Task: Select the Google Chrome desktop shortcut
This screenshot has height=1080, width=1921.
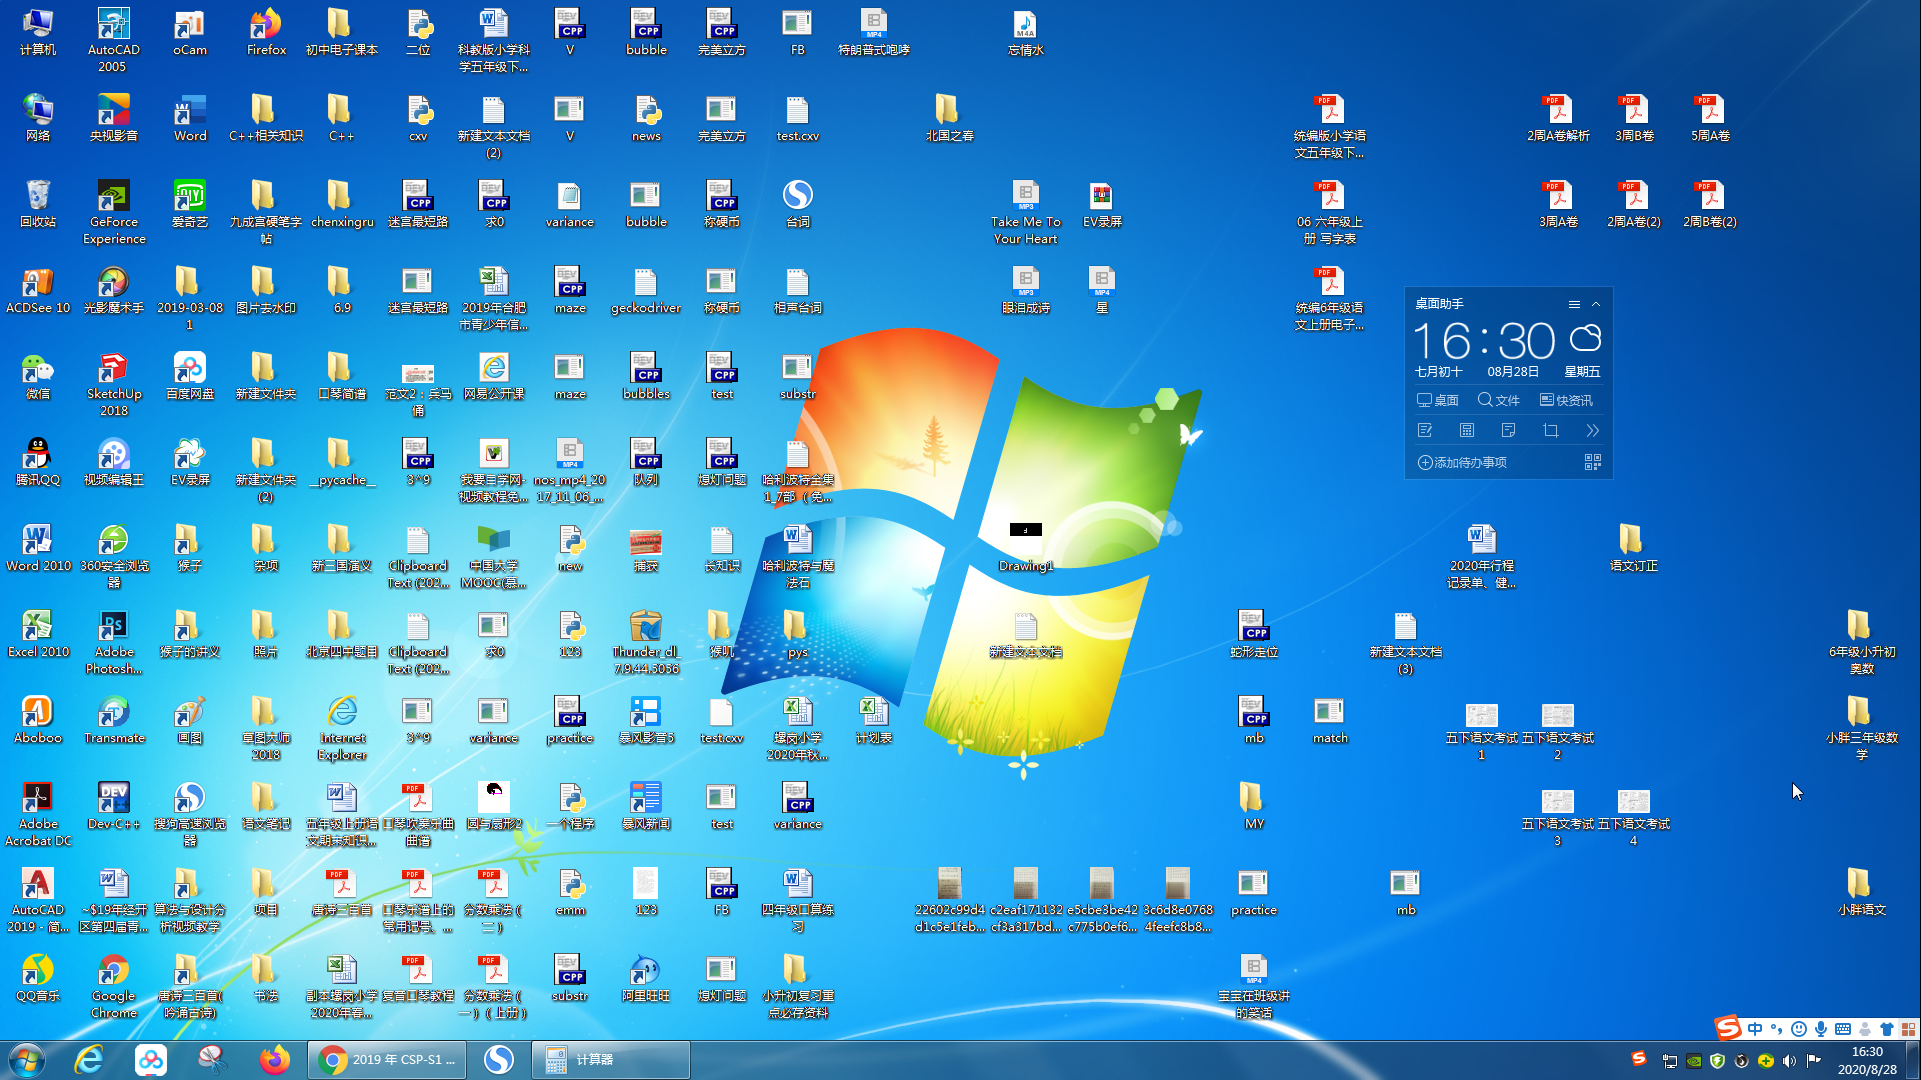Action: pos(114,986)
